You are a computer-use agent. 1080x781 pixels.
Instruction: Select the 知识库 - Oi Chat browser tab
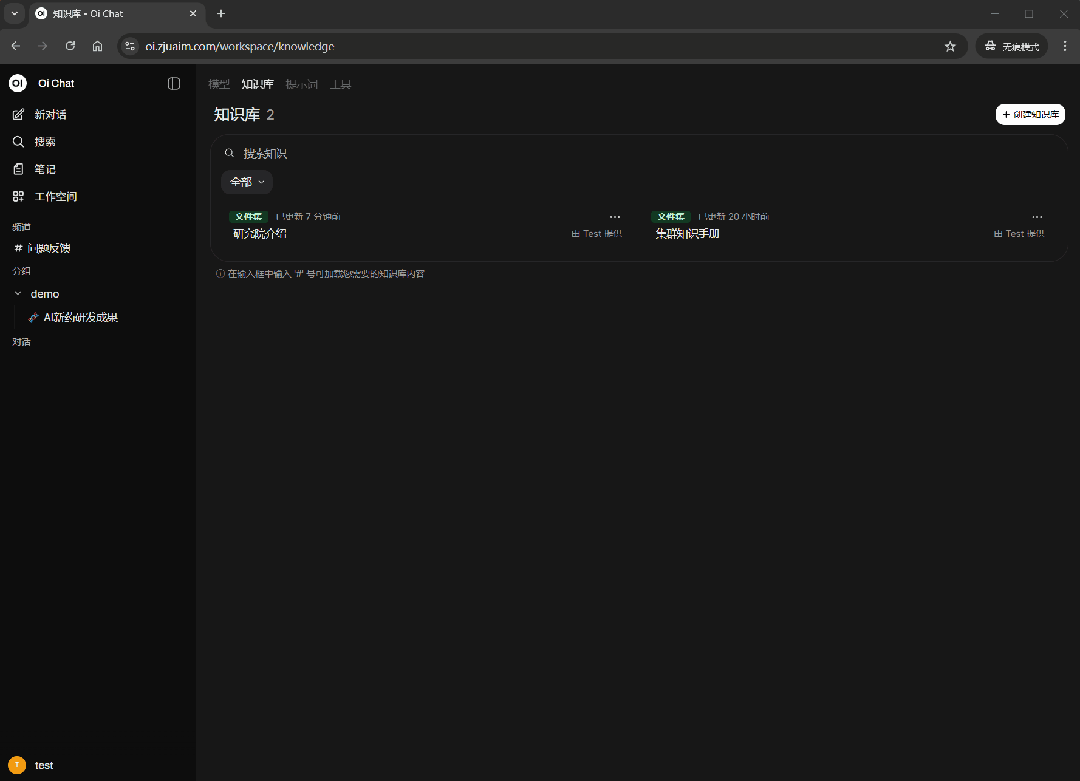tap(116, 14)
